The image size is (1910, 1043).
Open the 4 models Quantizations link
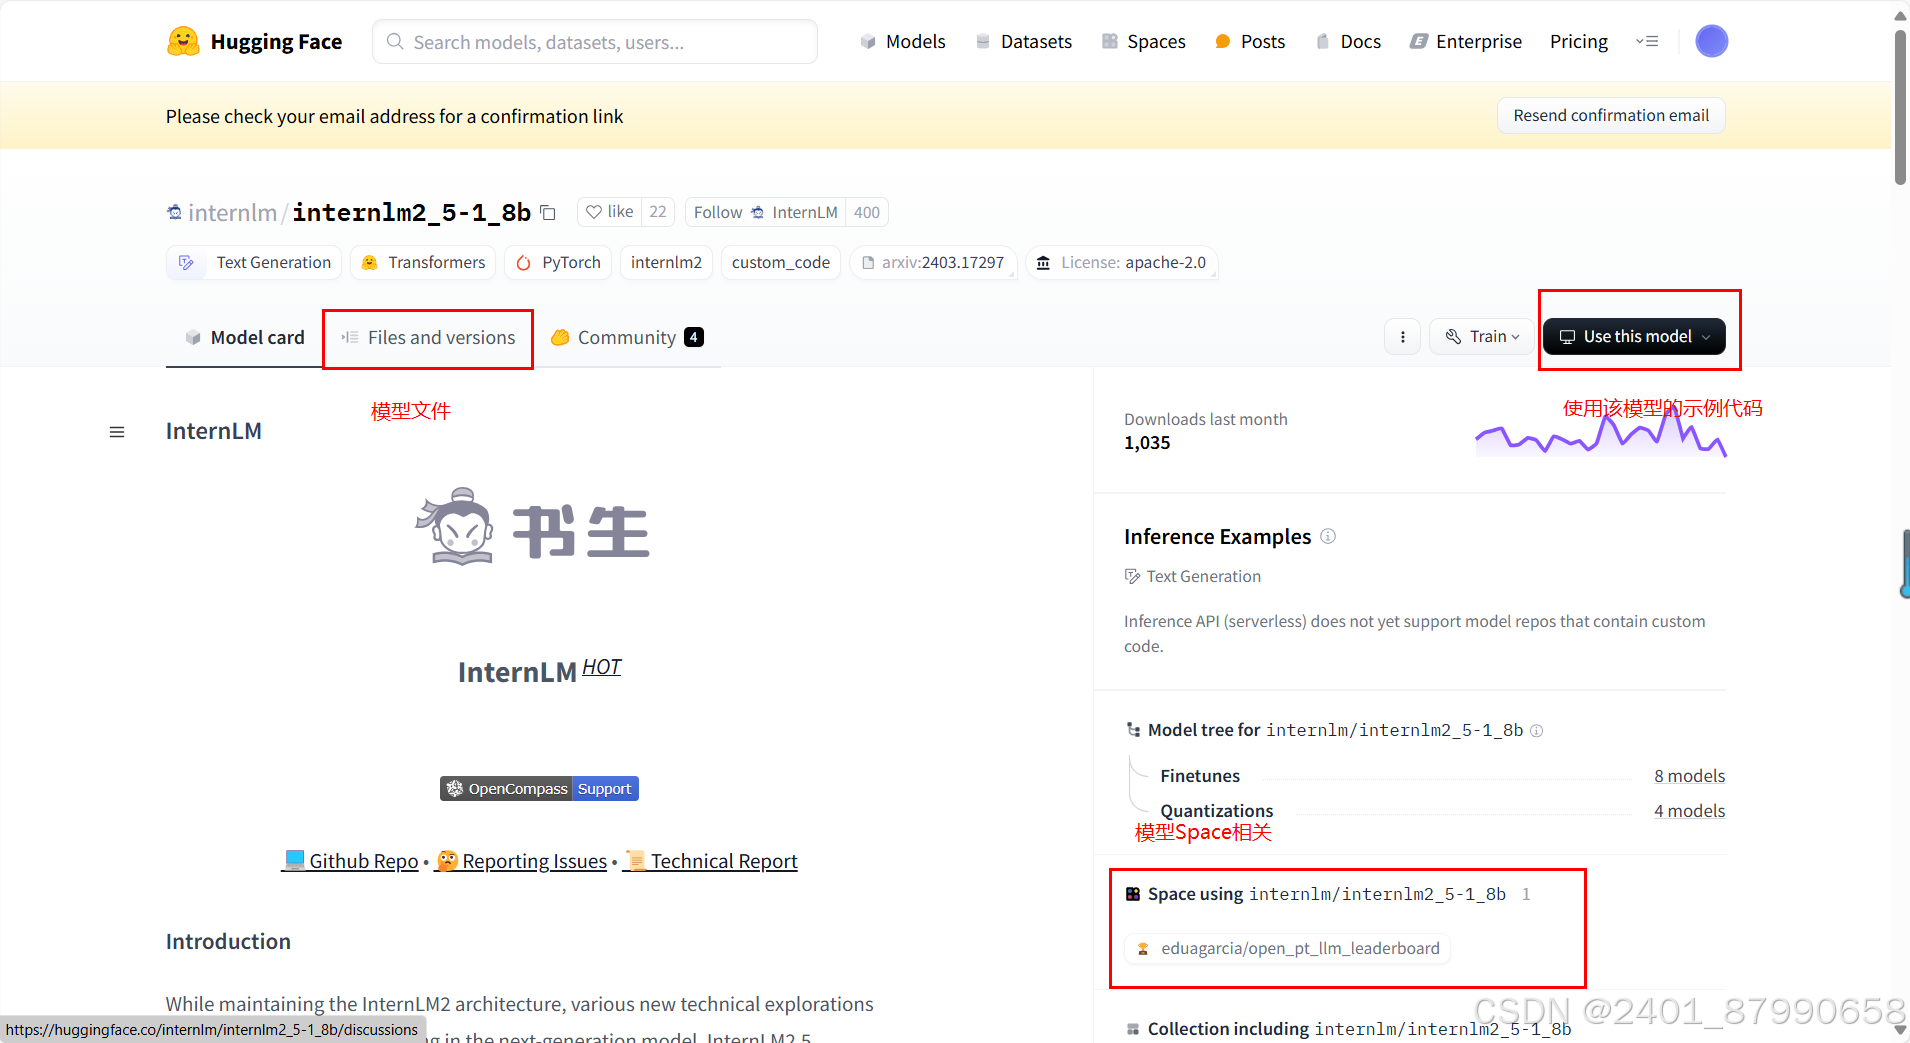[x=1689, y=811]
